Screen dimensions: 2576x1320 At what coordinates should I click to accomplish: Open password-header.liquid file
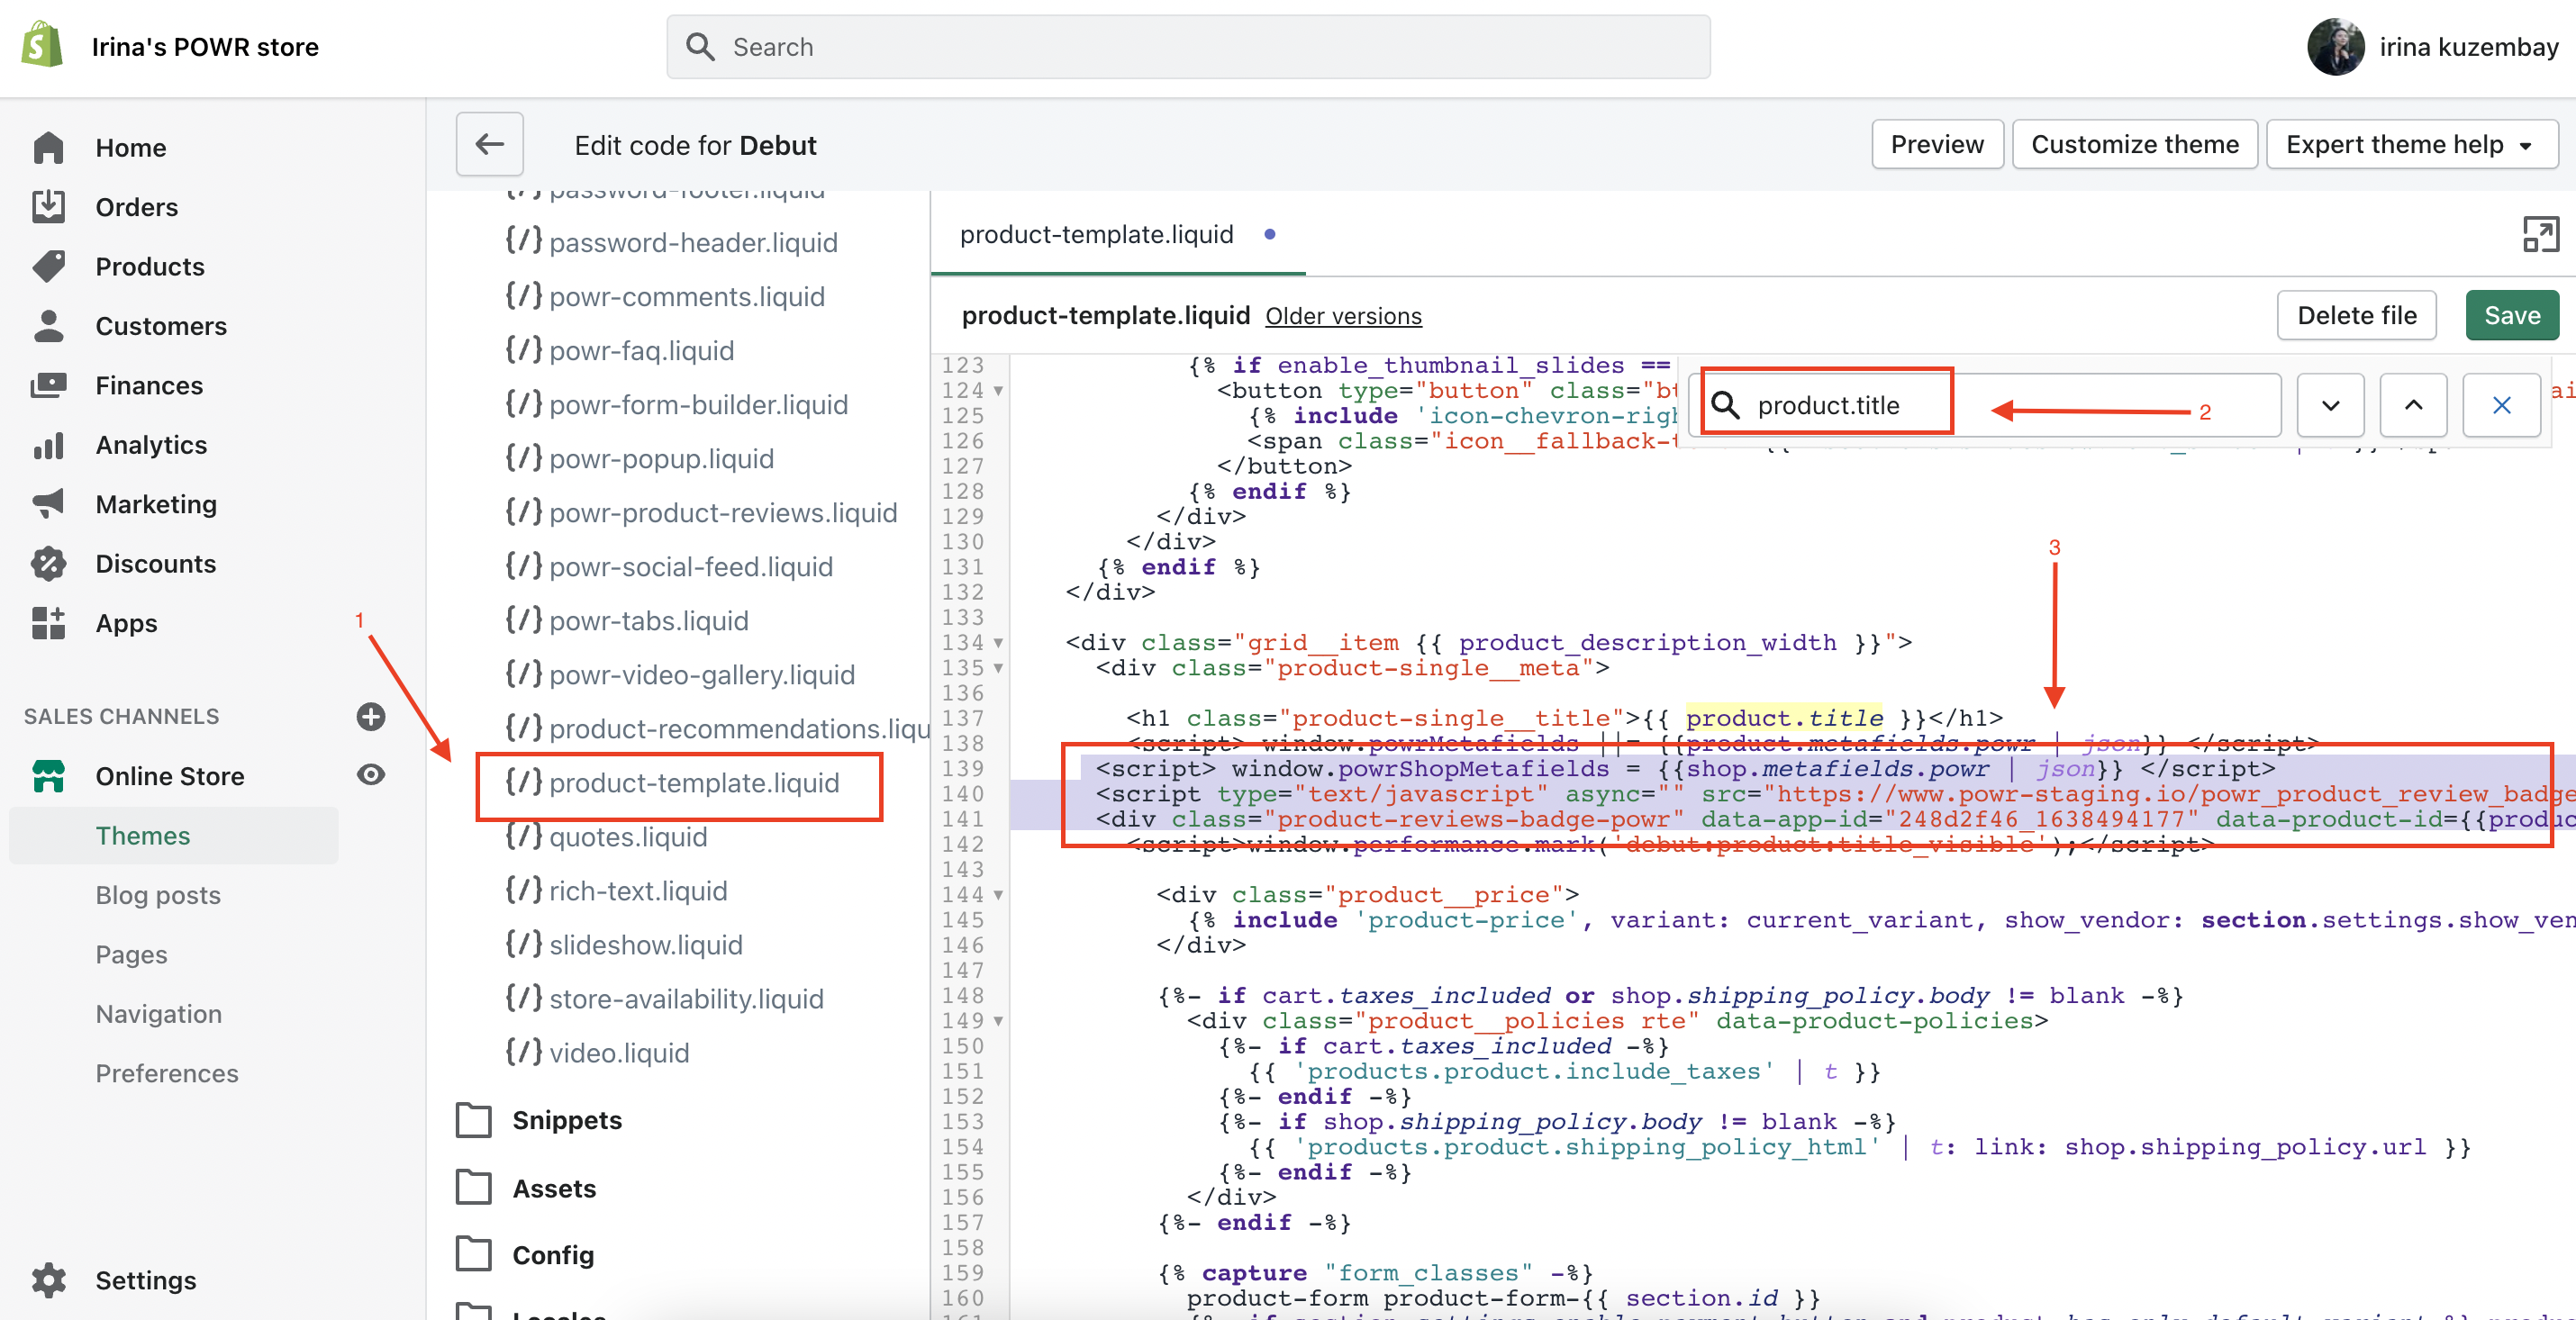click(672, 242)
